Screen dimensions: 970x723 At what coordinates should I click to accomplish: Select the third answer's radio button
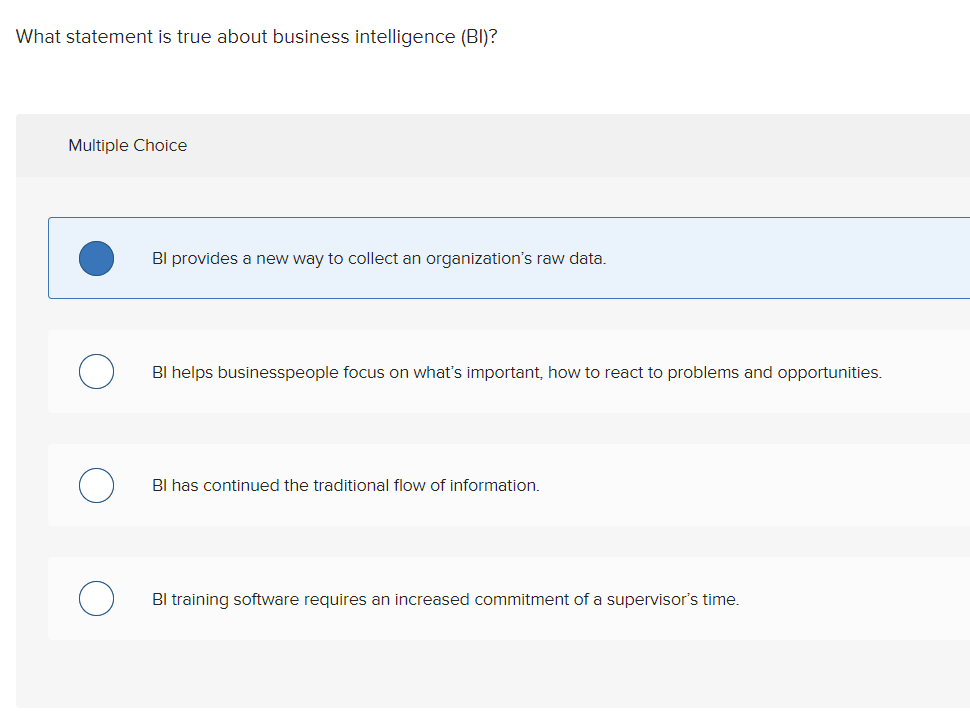coord(96,485)
